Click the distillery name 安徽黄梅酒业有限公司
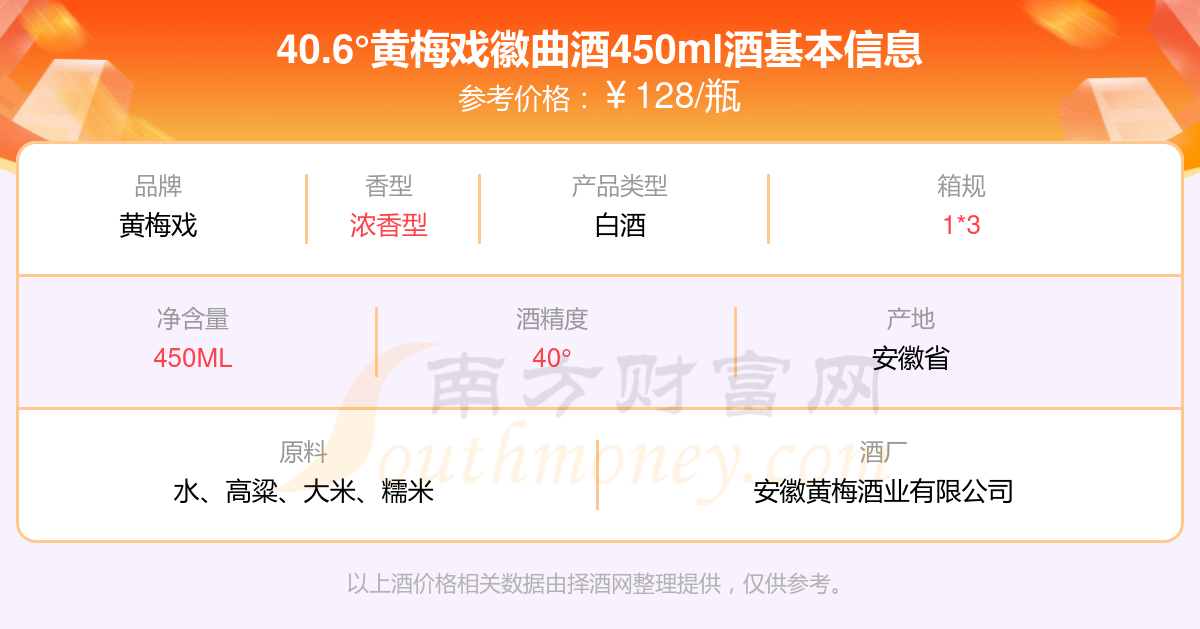 884,491
